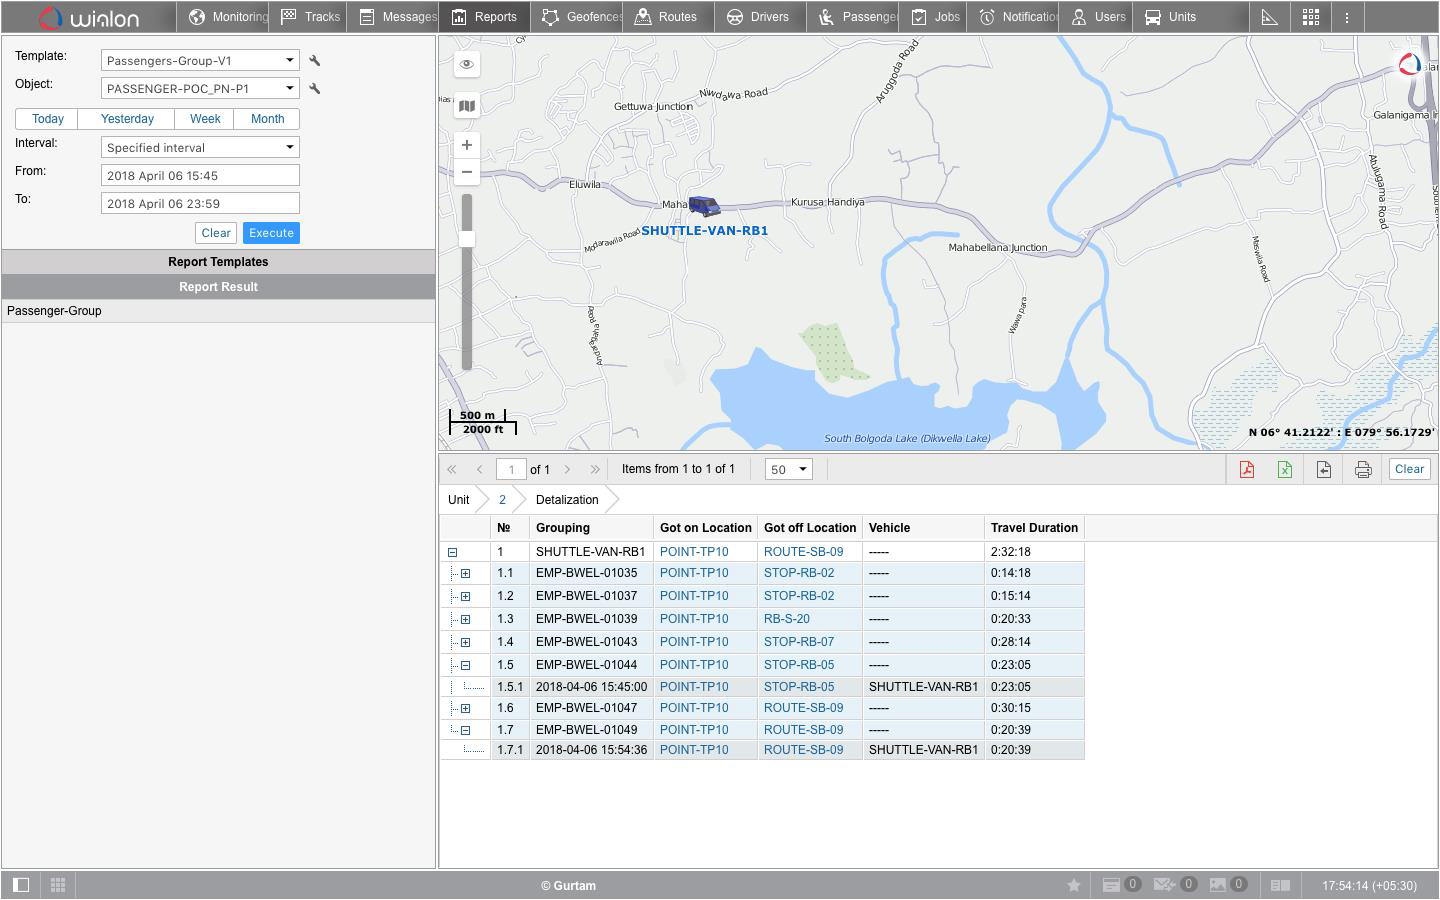Zoom out on the map
The height and width of the screenshot is (900, 1440).
467,172
